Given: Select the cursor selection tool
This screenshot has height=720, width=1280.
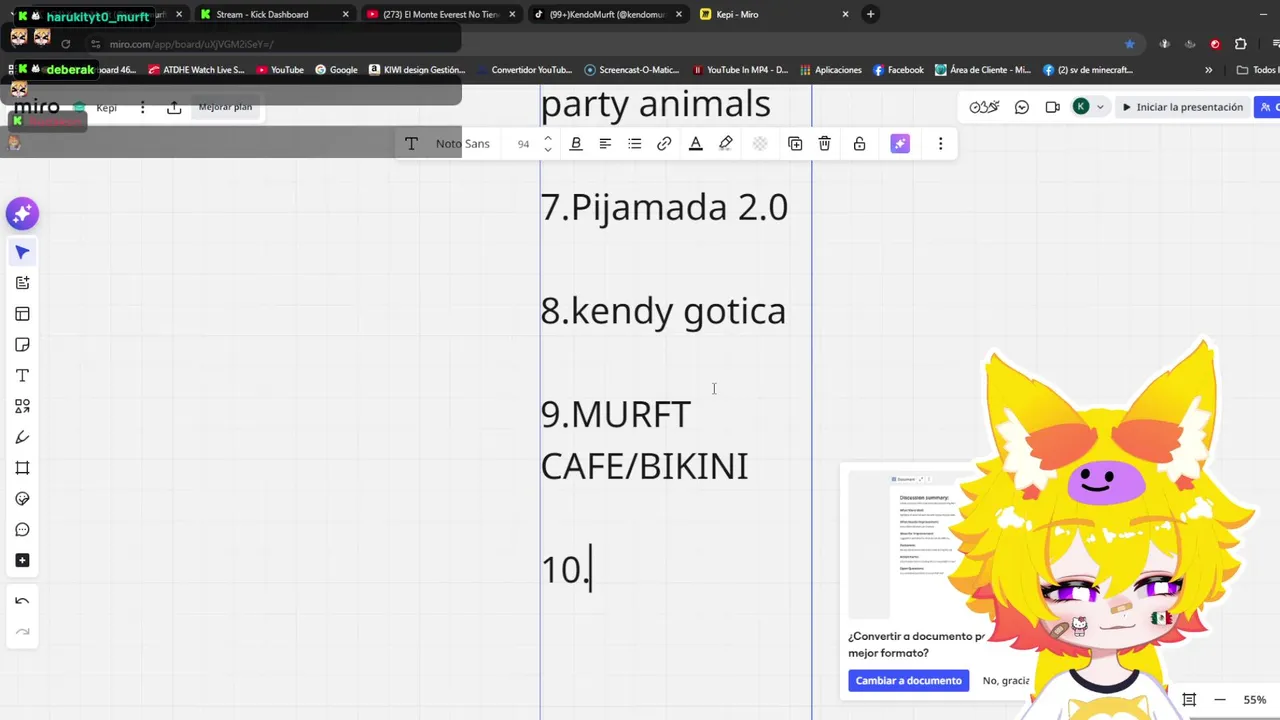Looking at the screenshot, I should pyautogui.click(x=22, y=252).
